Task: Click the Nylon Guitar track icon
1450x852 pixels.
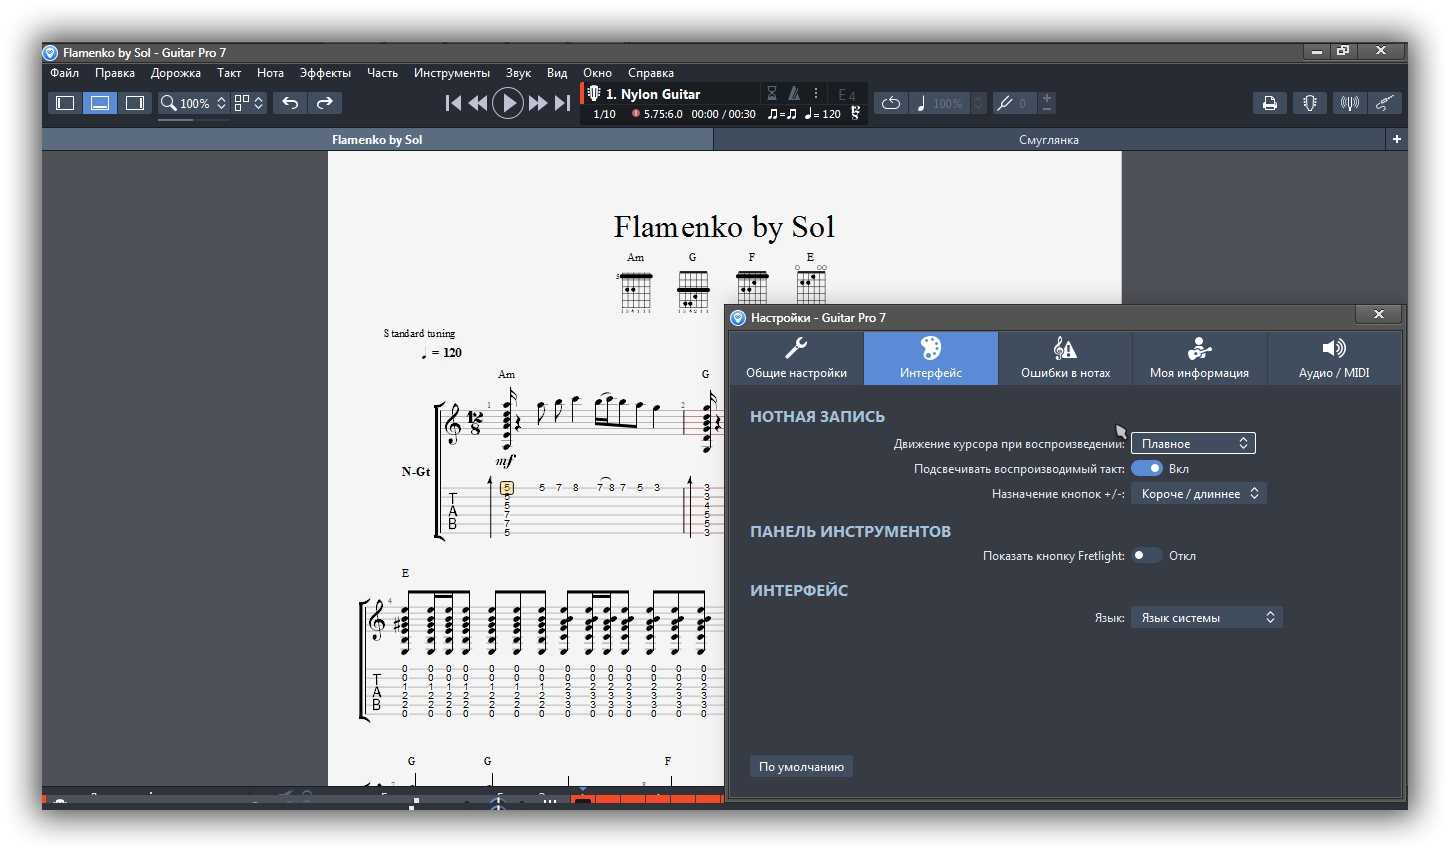Action: point(594,94)
